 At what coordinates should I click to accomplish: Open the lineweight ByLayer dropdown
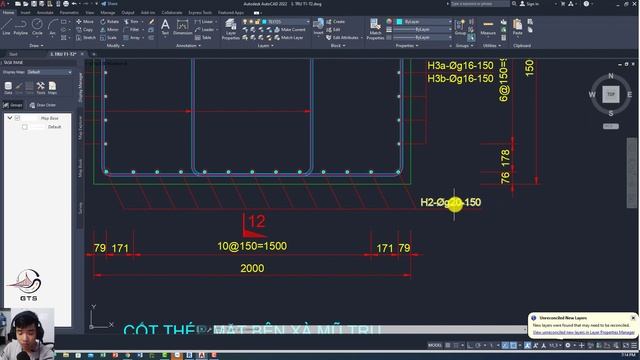pyautogui.click(x=424, y=29)
